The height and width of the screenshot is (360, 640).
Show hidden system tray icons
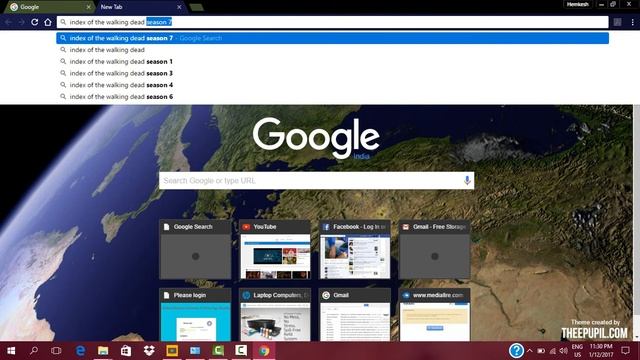[530, 351]
